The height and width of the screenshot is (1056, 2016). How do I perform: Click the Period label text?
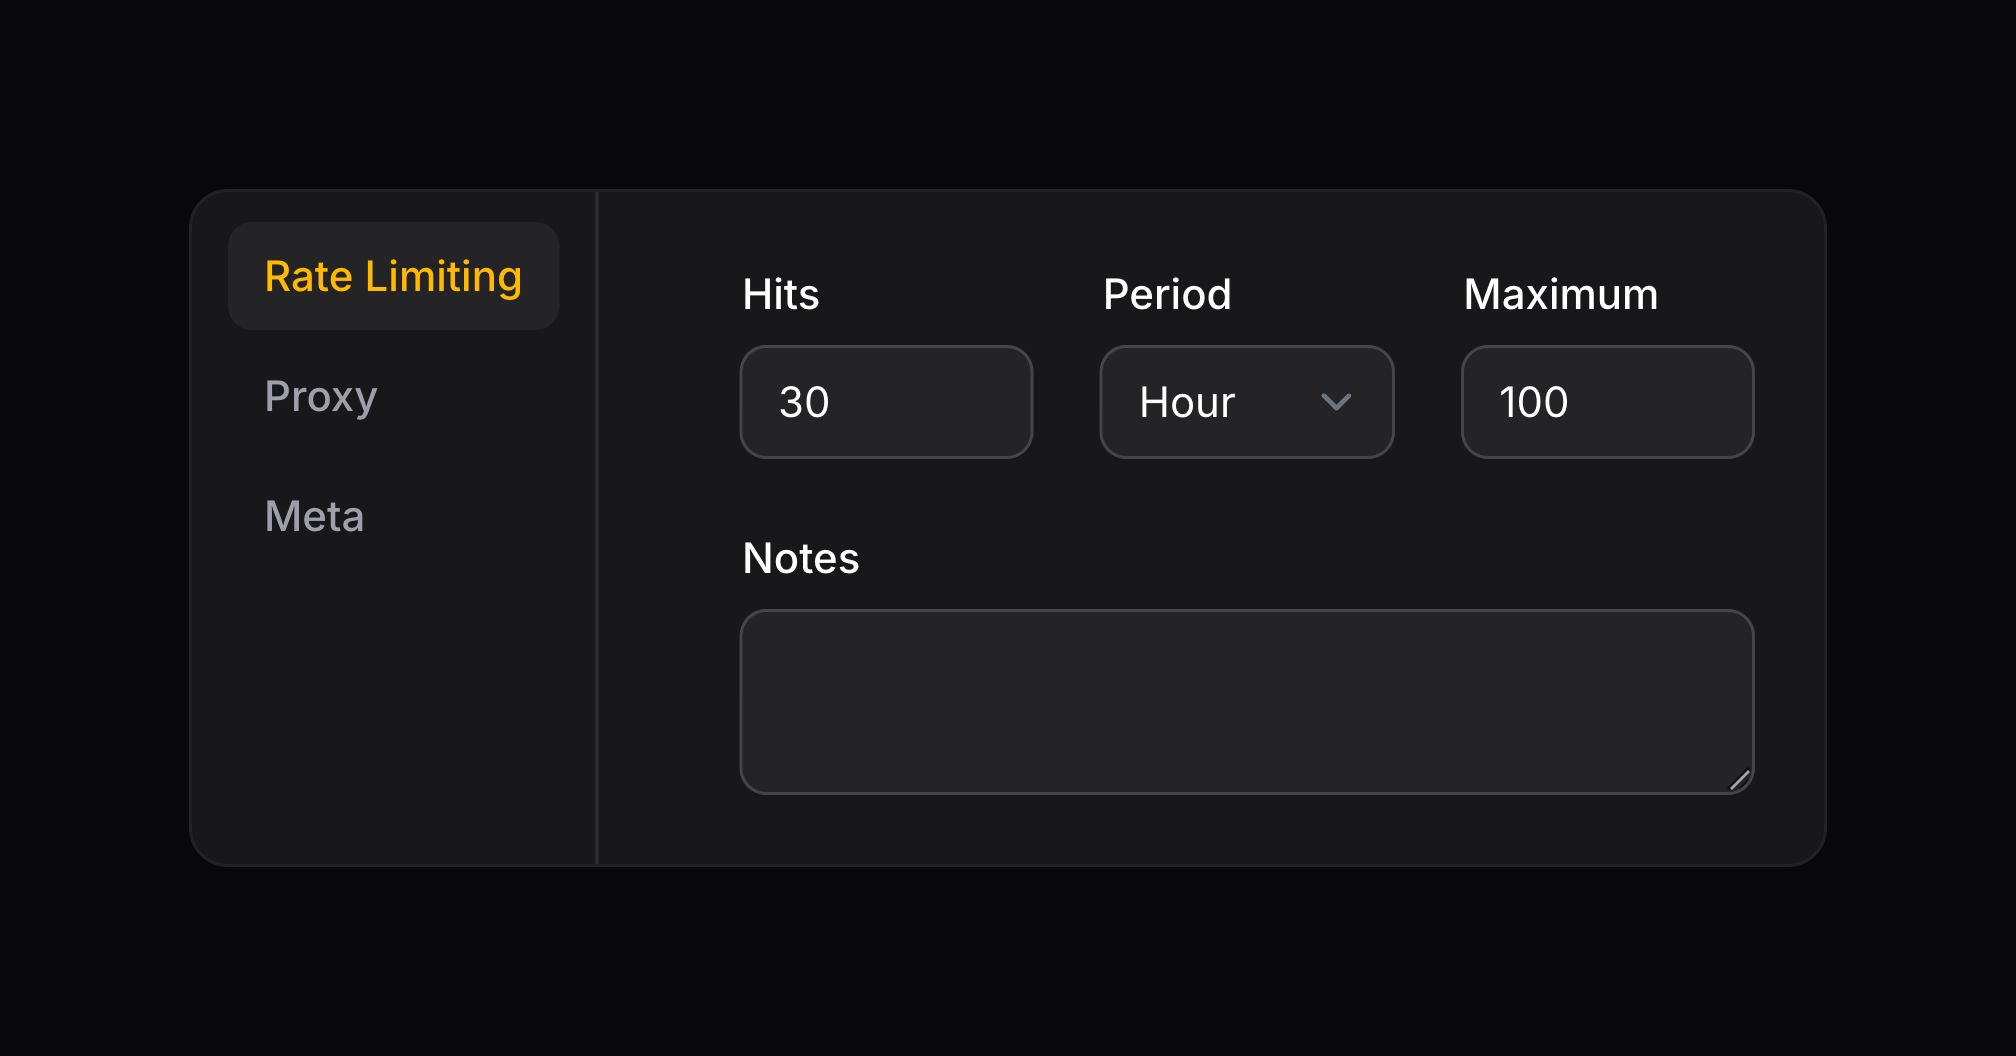(1167, 293)
